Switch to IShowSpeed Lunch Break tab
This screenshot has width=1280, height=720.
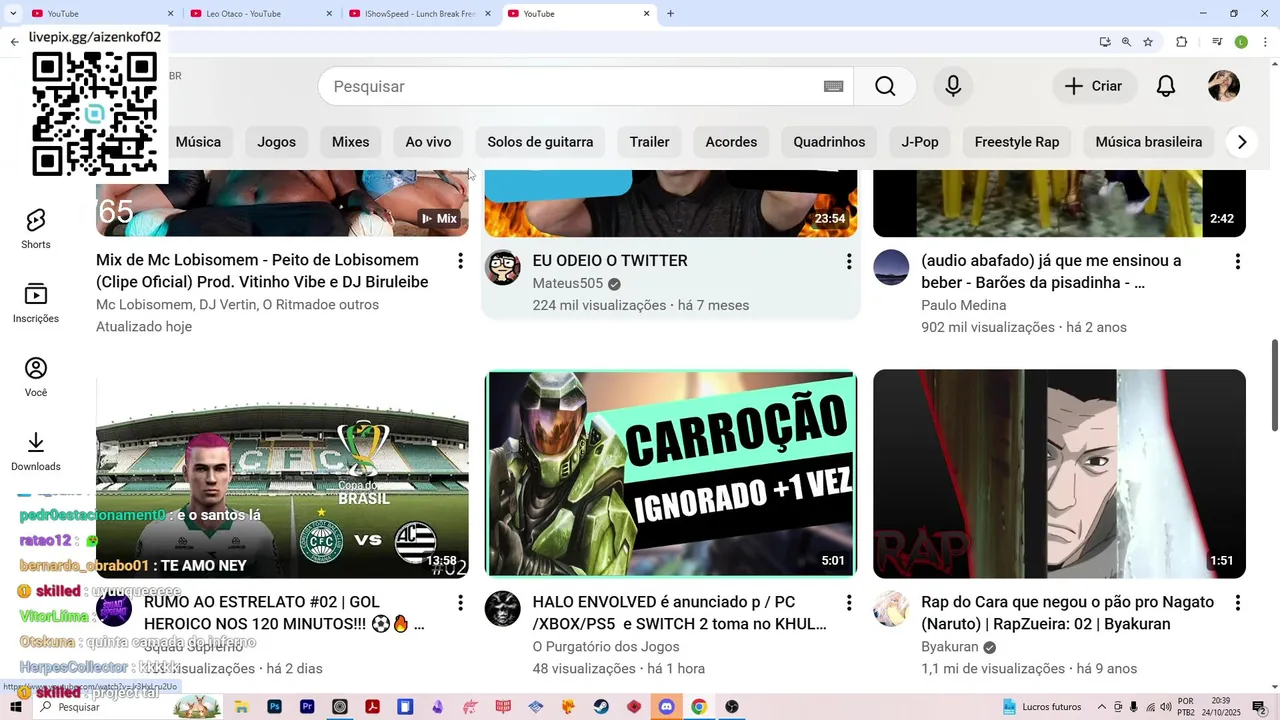point(419,14)
